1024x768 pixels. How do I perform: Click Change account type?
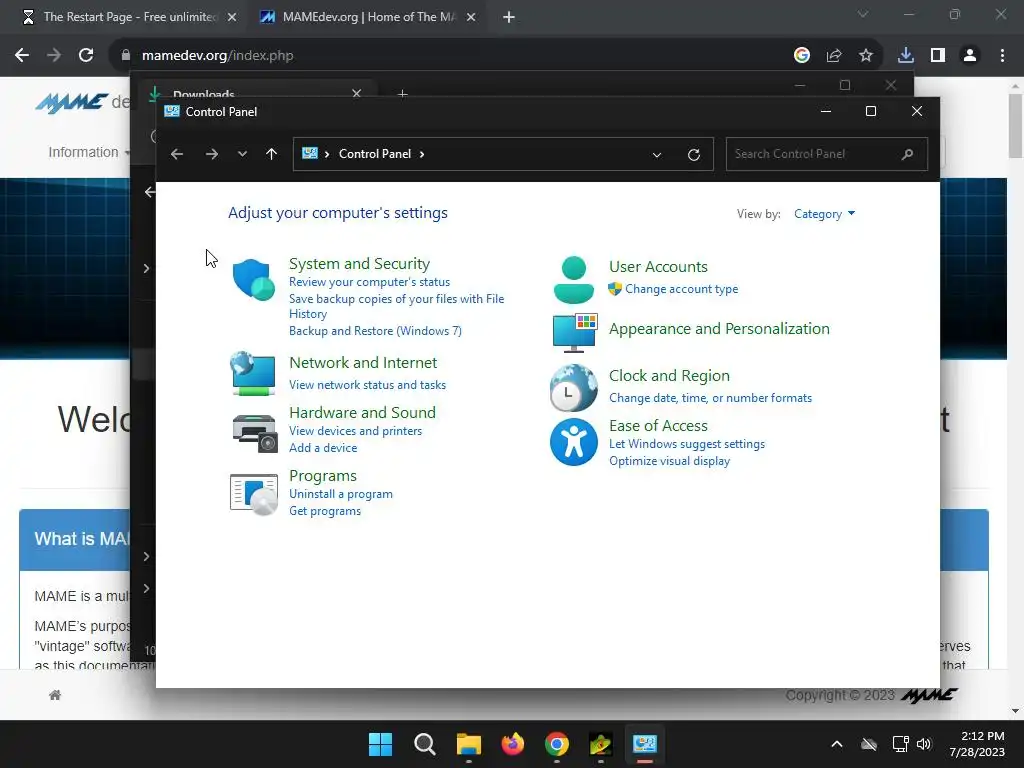click(x=681, y=289)
